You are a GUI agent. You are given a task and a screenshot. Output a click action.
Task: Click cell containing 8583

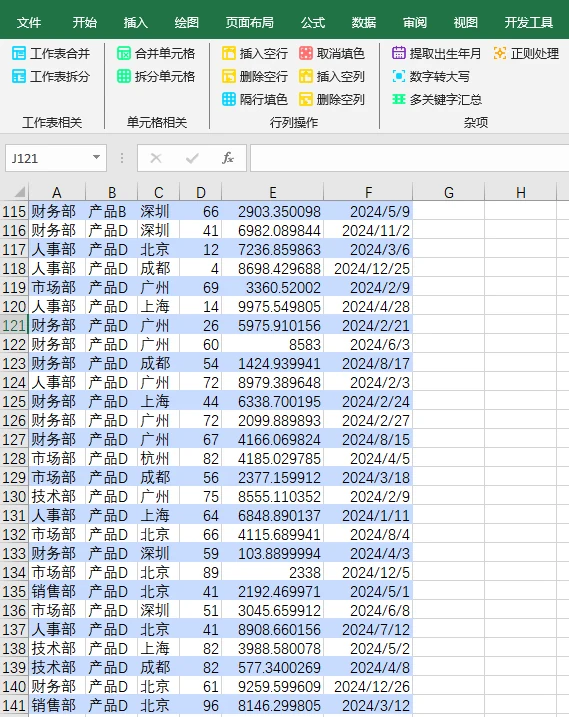tap(273, 344)
